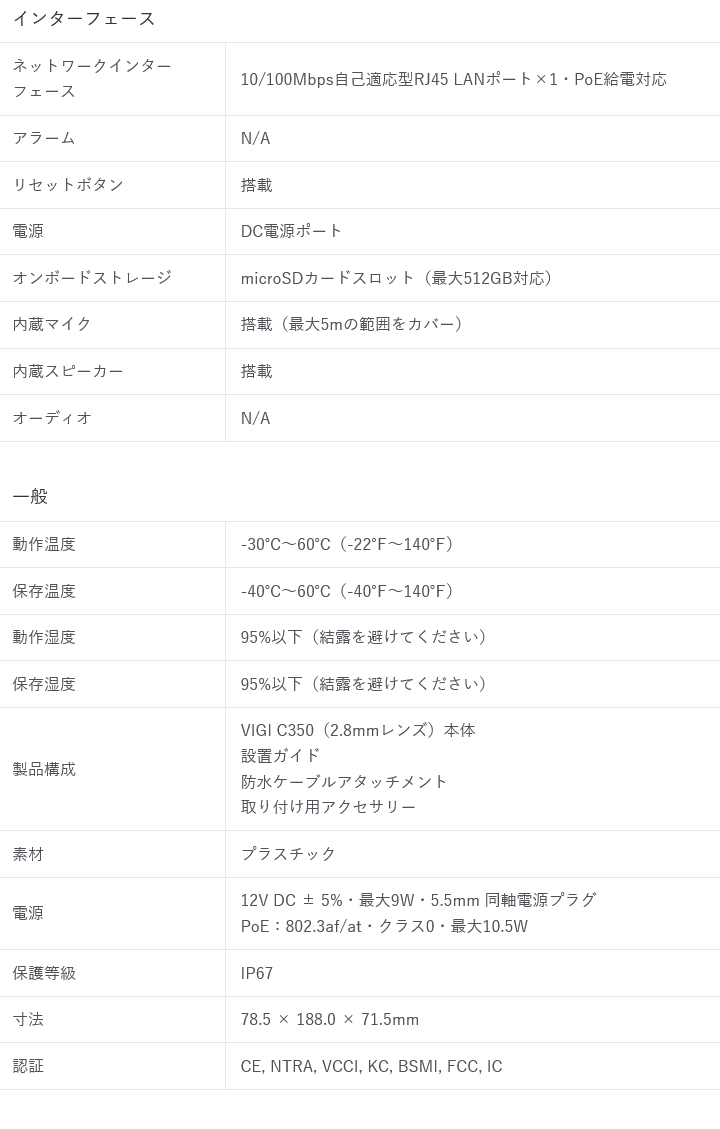Click the 防水ケーブルアタッチメント text line
The width and height of the screenshot is (720, 1129).
click(x=344, y=781)
